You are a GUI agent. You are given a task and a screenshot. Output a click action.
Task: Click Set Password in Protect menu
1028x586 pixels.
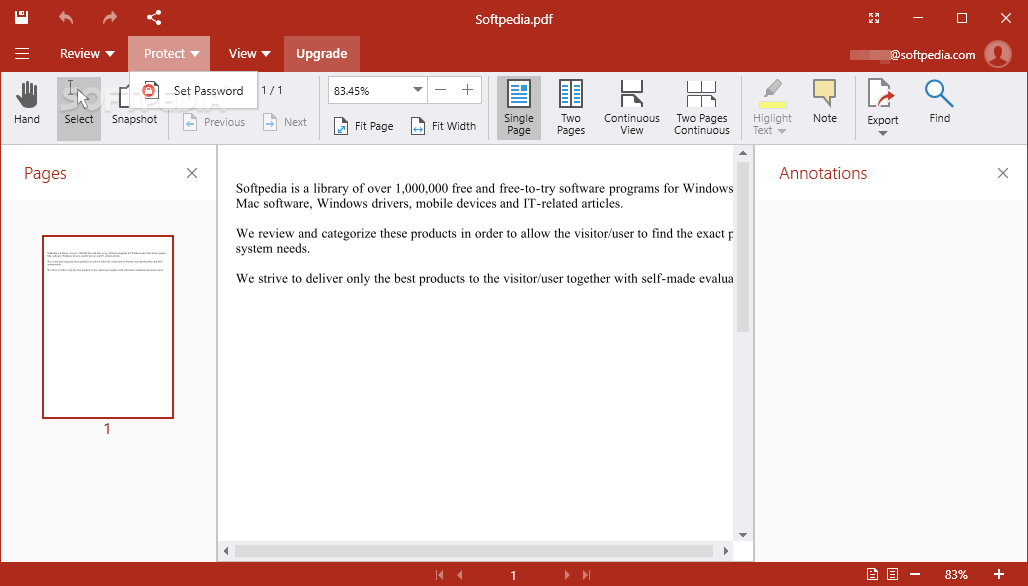click(193, 90)
